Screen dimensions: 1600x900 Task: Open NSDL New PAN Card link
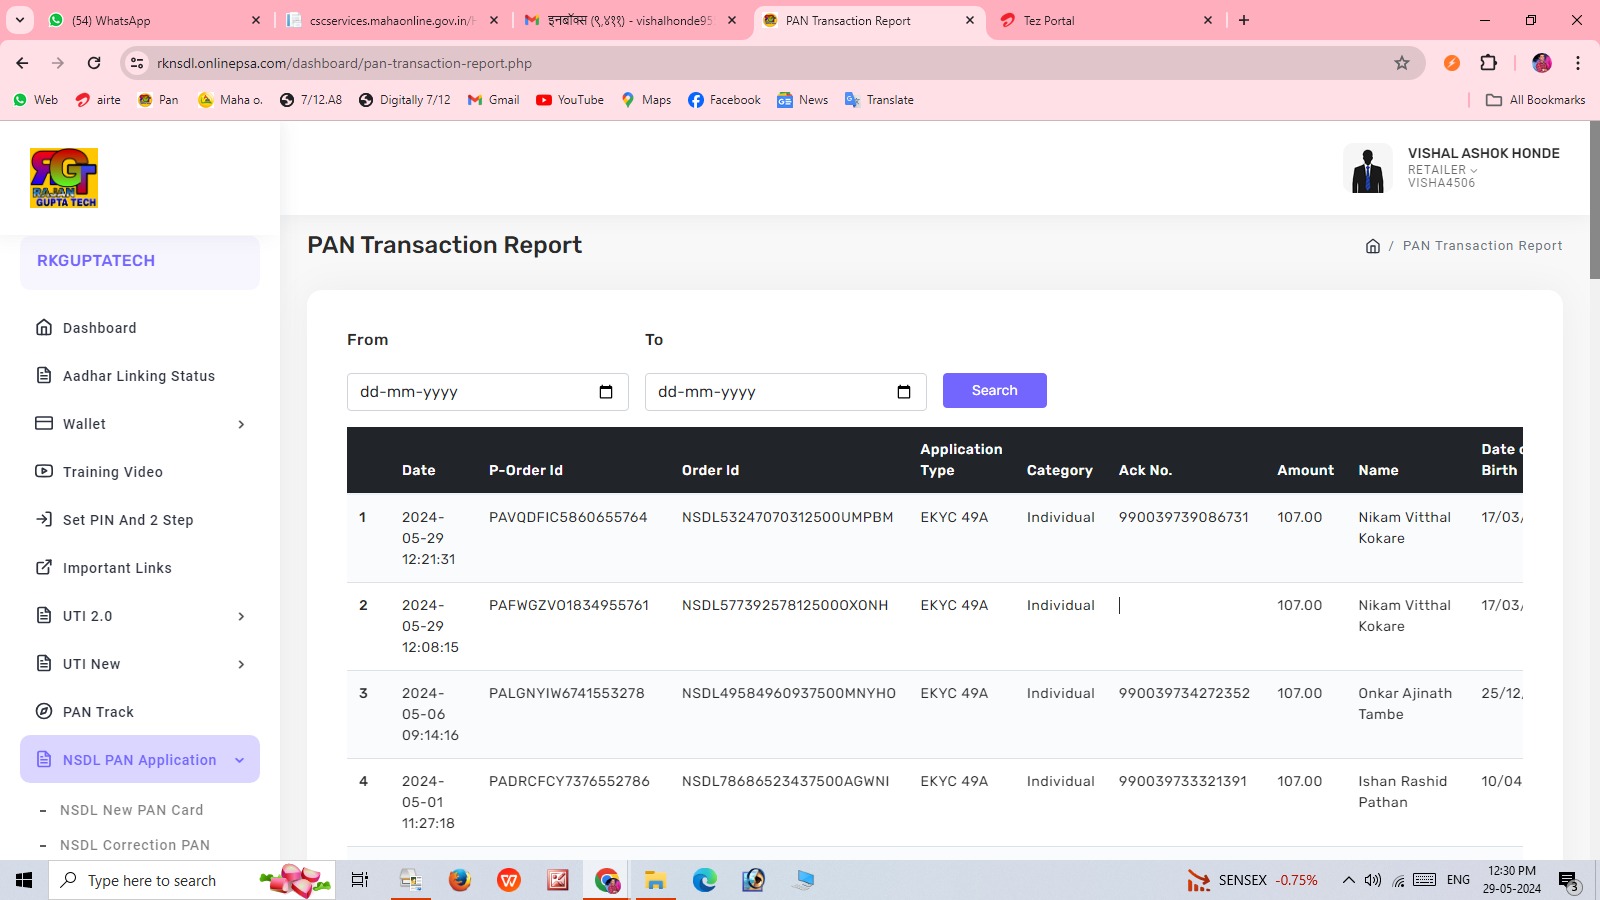pos(131,810)
